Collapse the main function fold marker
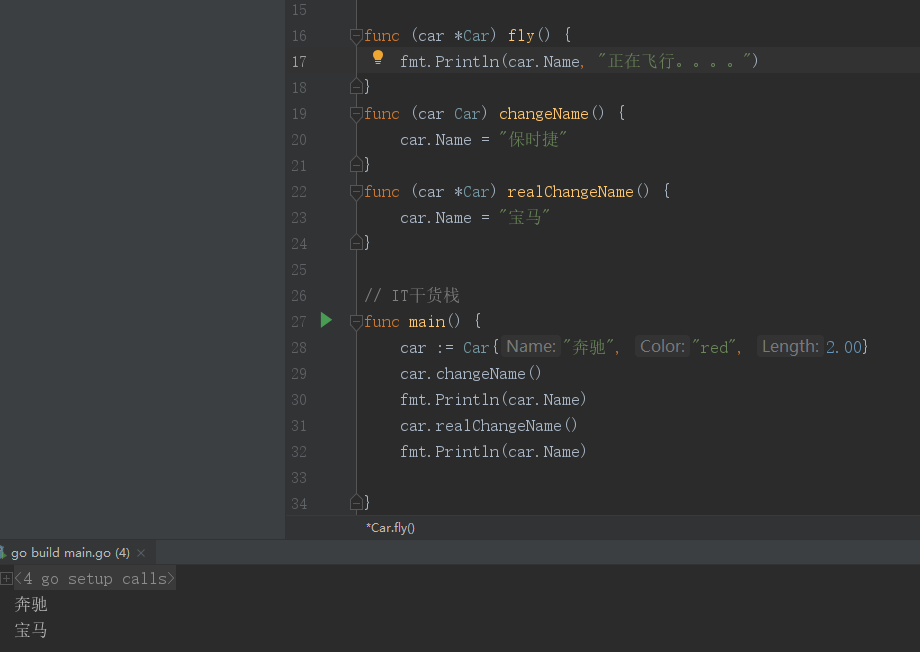This screenshot has width=920, height=652. pos(356,322)
